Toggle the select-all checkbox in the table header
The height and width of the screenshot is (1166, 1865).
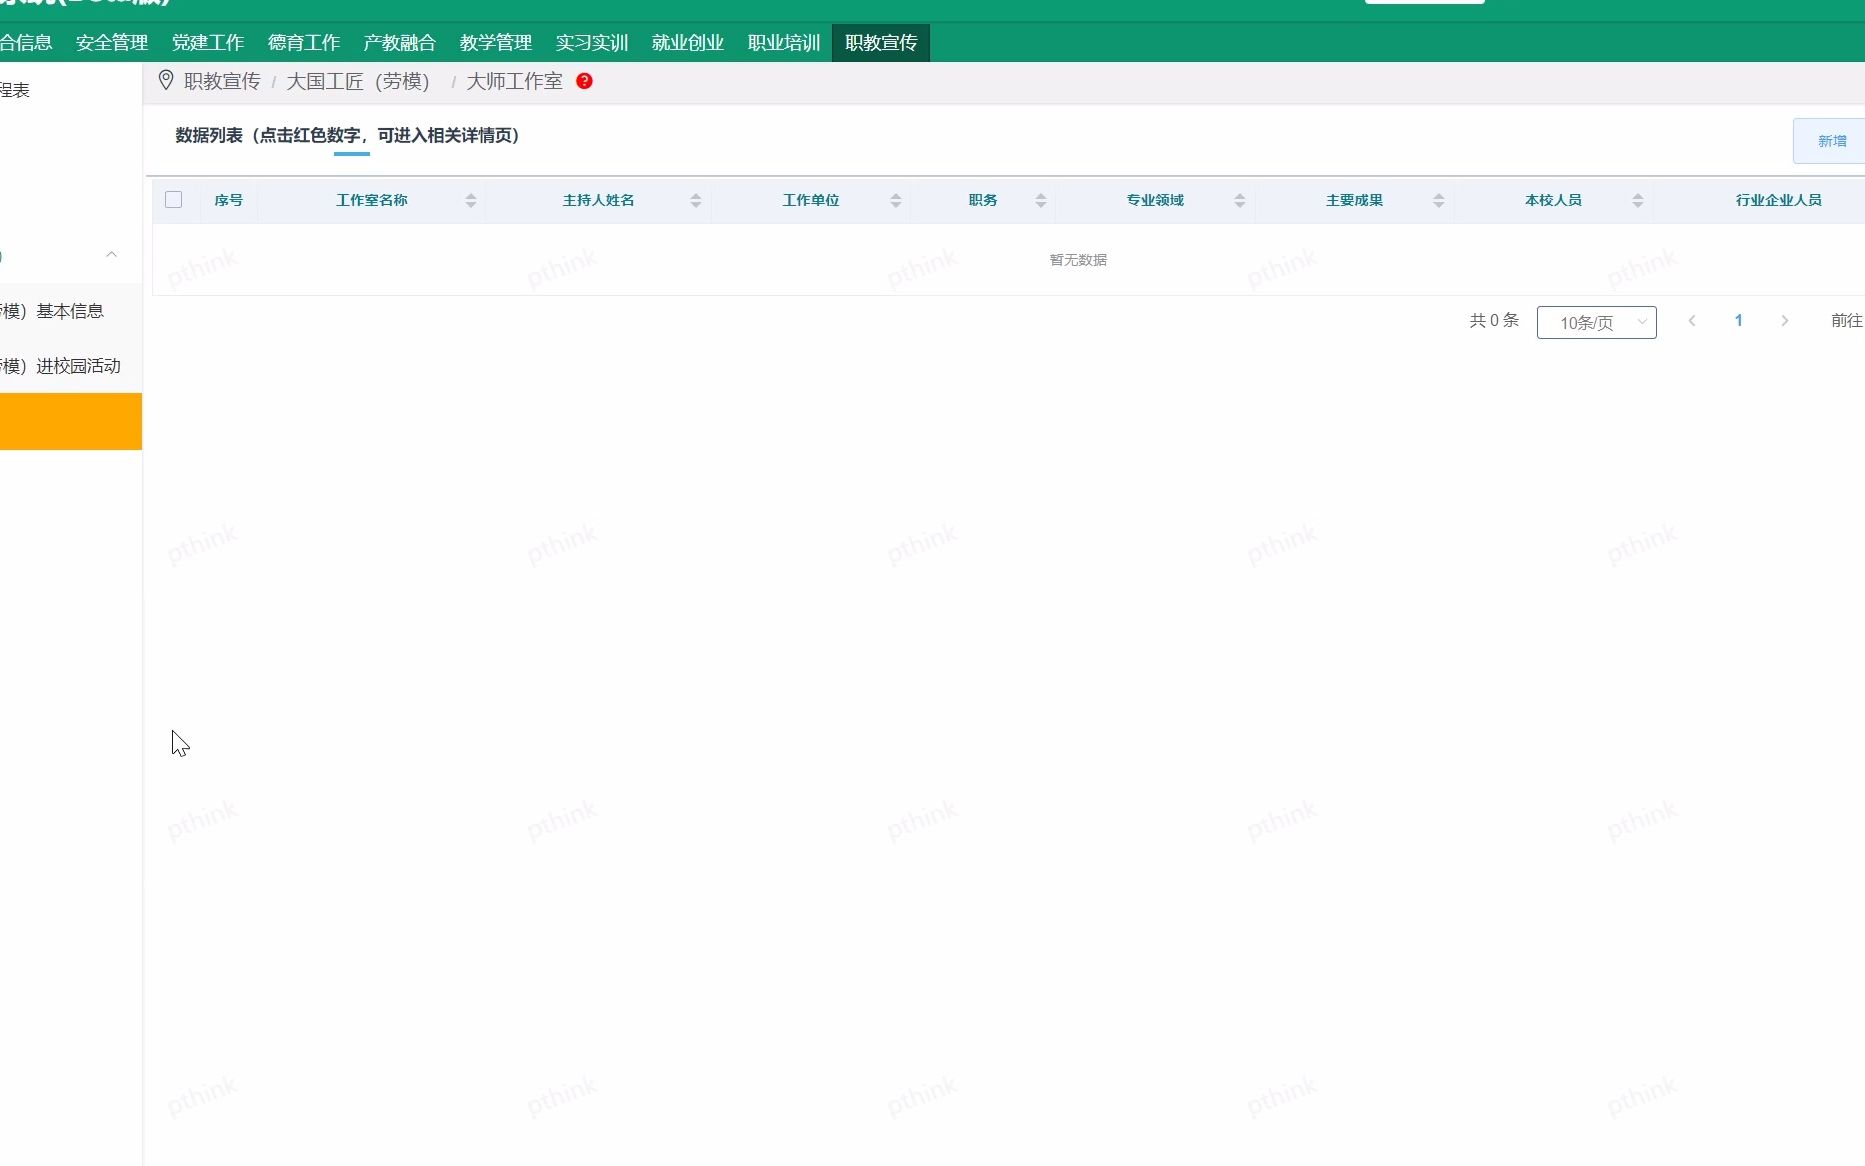(x=174, y=200)
